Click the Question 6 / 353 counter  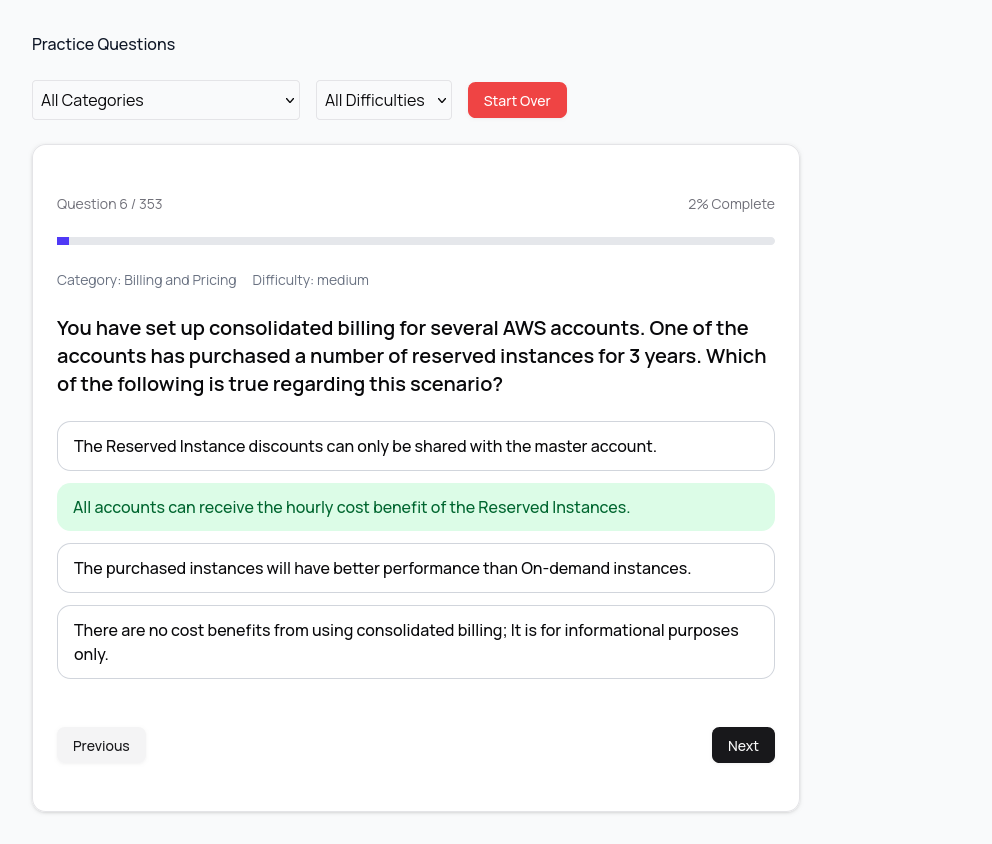[x=109, y=204]
